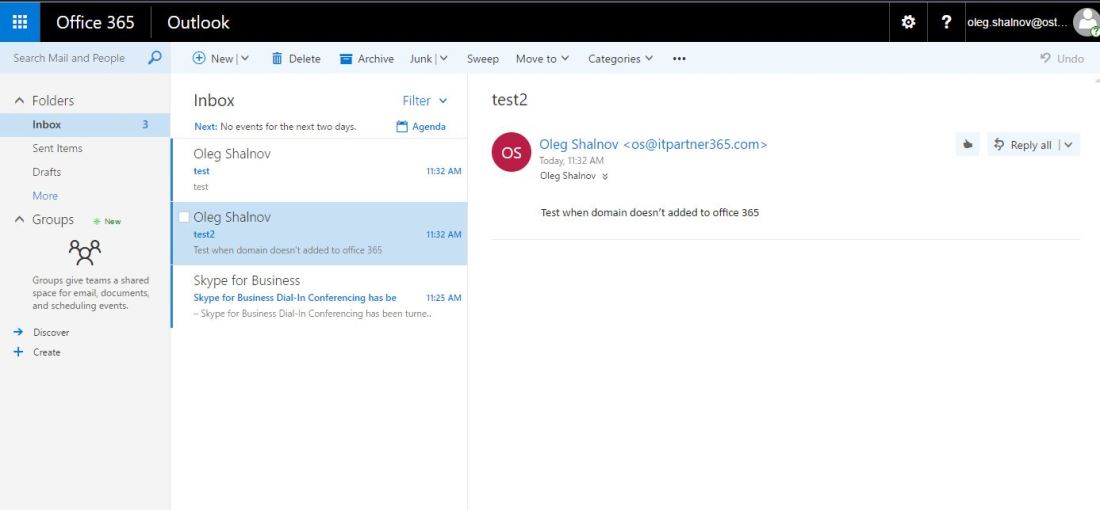This screenshot has height=510, width=1100.
Task: Expand the Reply all dropdown arrow
Action: pyautogui.click(x=1068, y=145)
